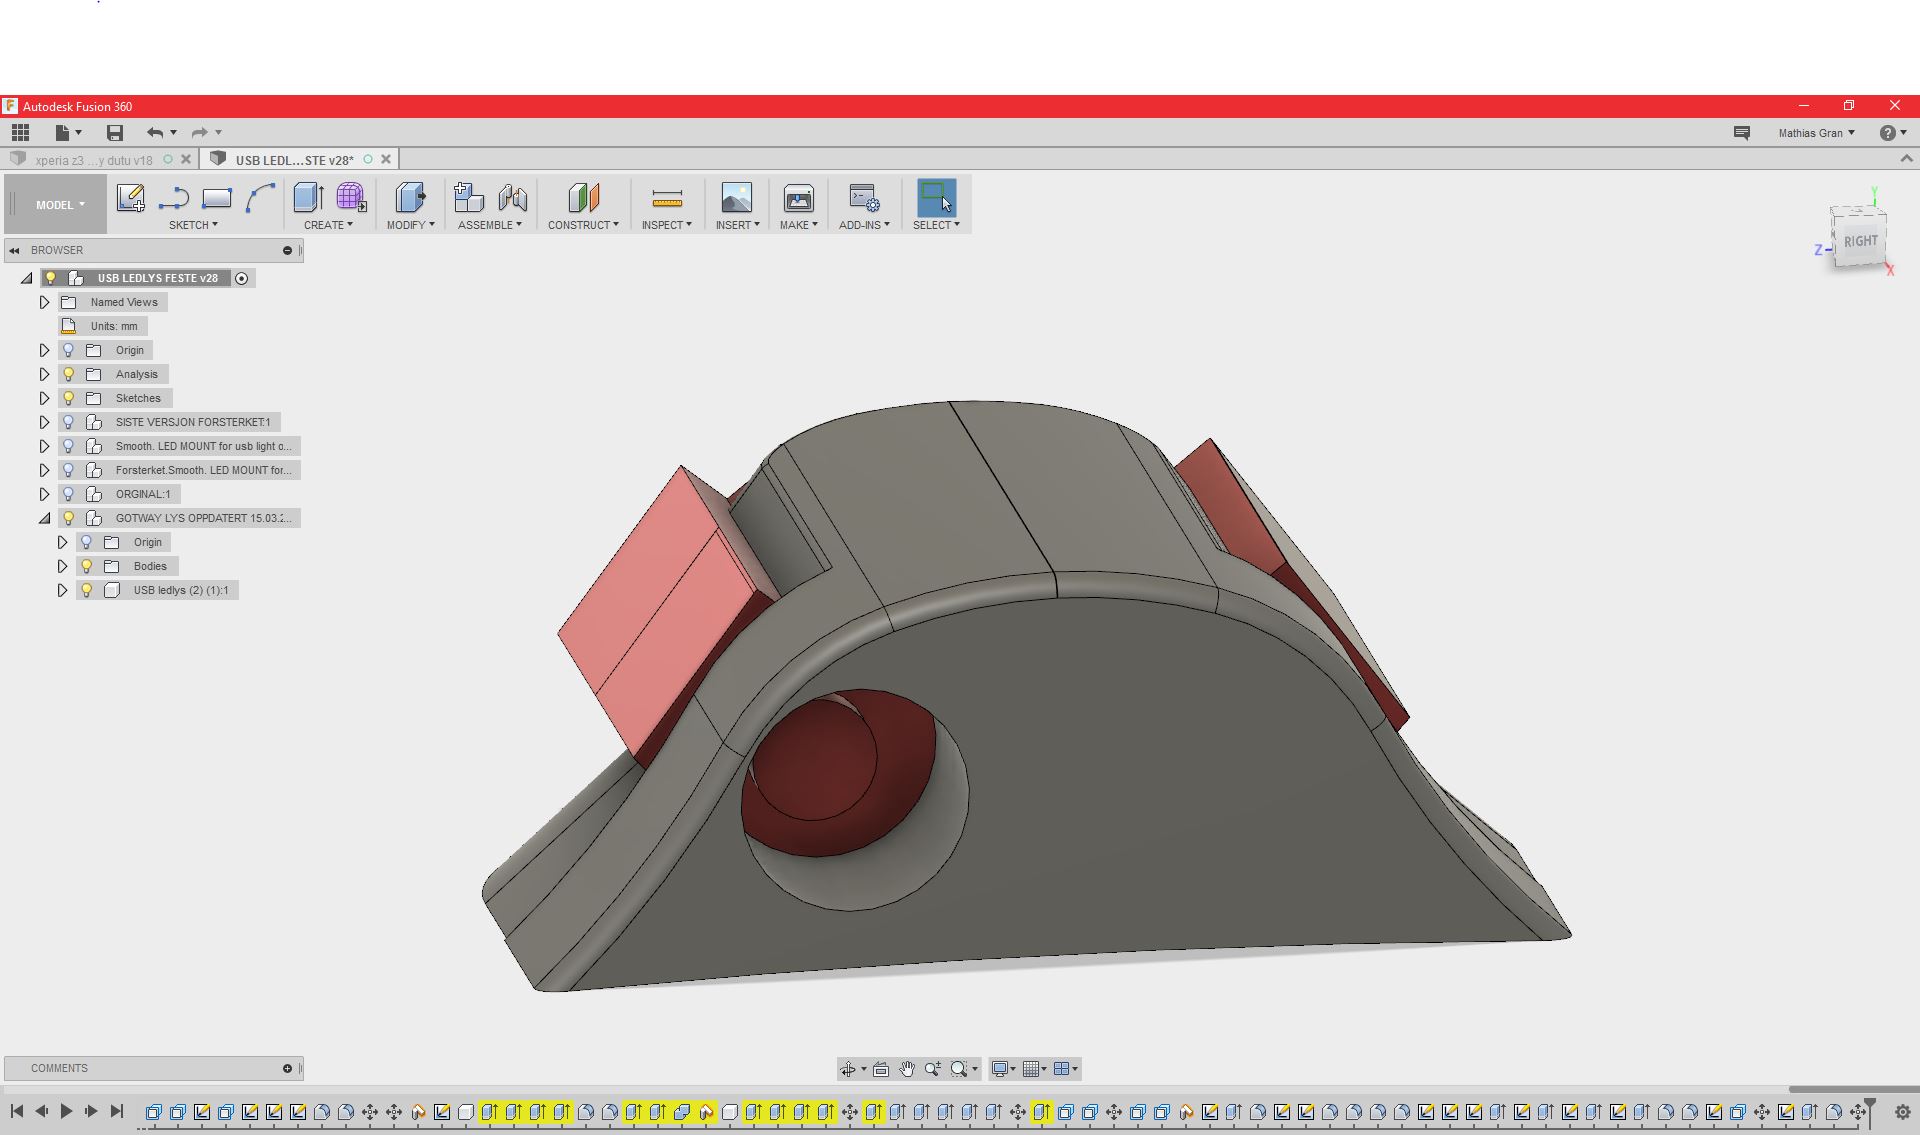Play the timeline
1920x1135 pixels.
click(x=66, y=1111)
